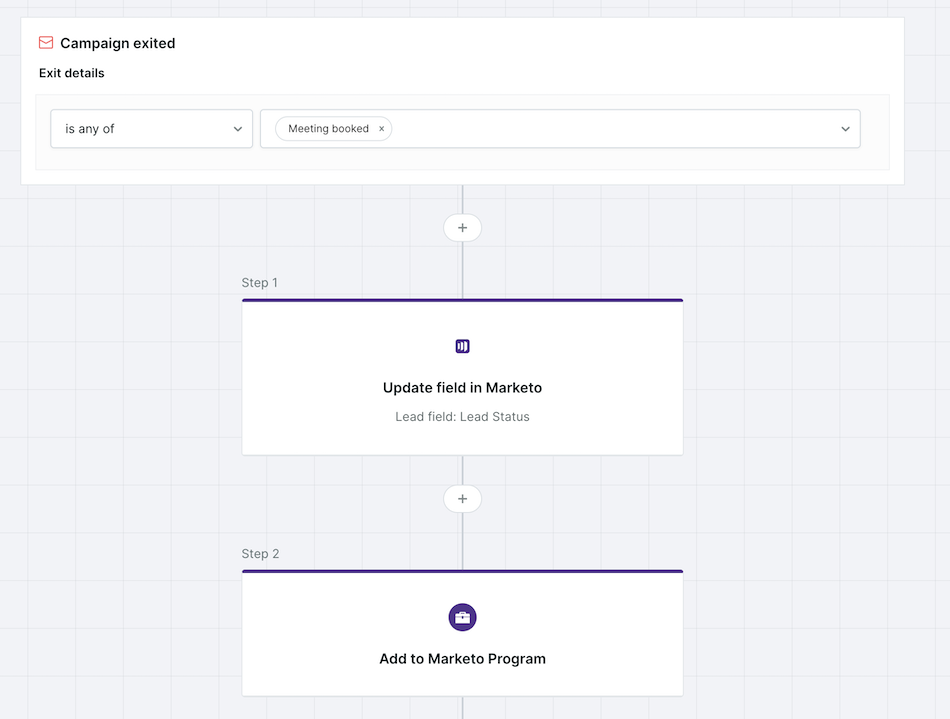Add a step above Step 1
Viewport: 950px width, 719px height.
click(462, 228)
